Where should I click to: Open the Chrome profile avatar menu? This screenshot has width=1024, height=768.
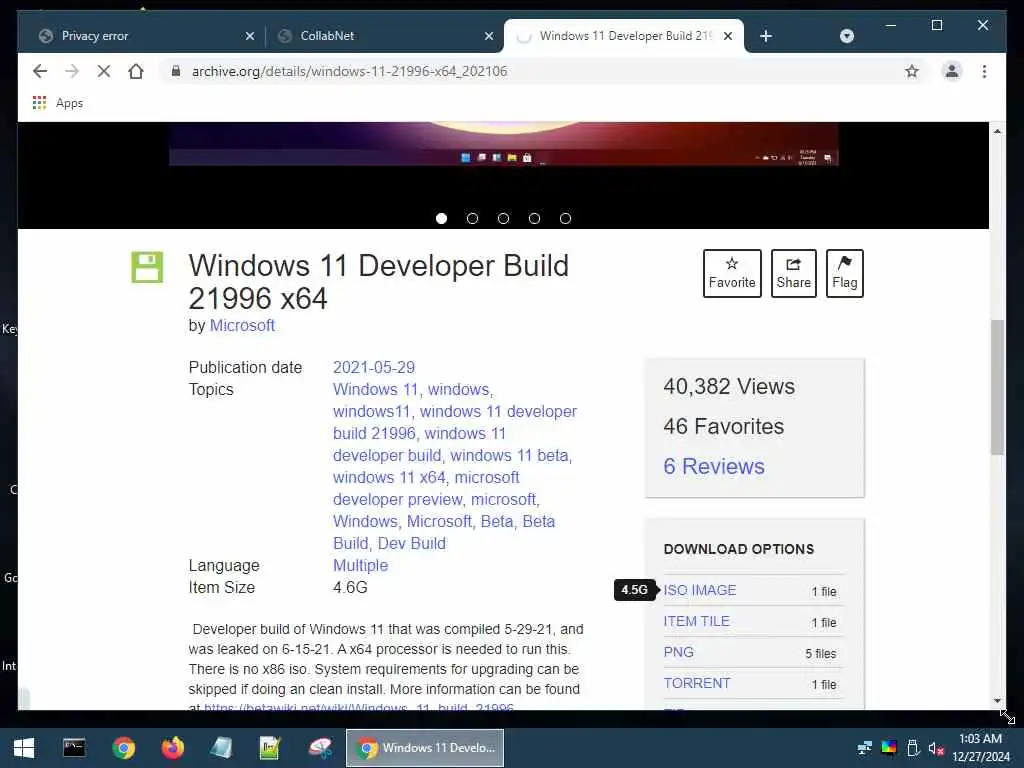point(952,71)
